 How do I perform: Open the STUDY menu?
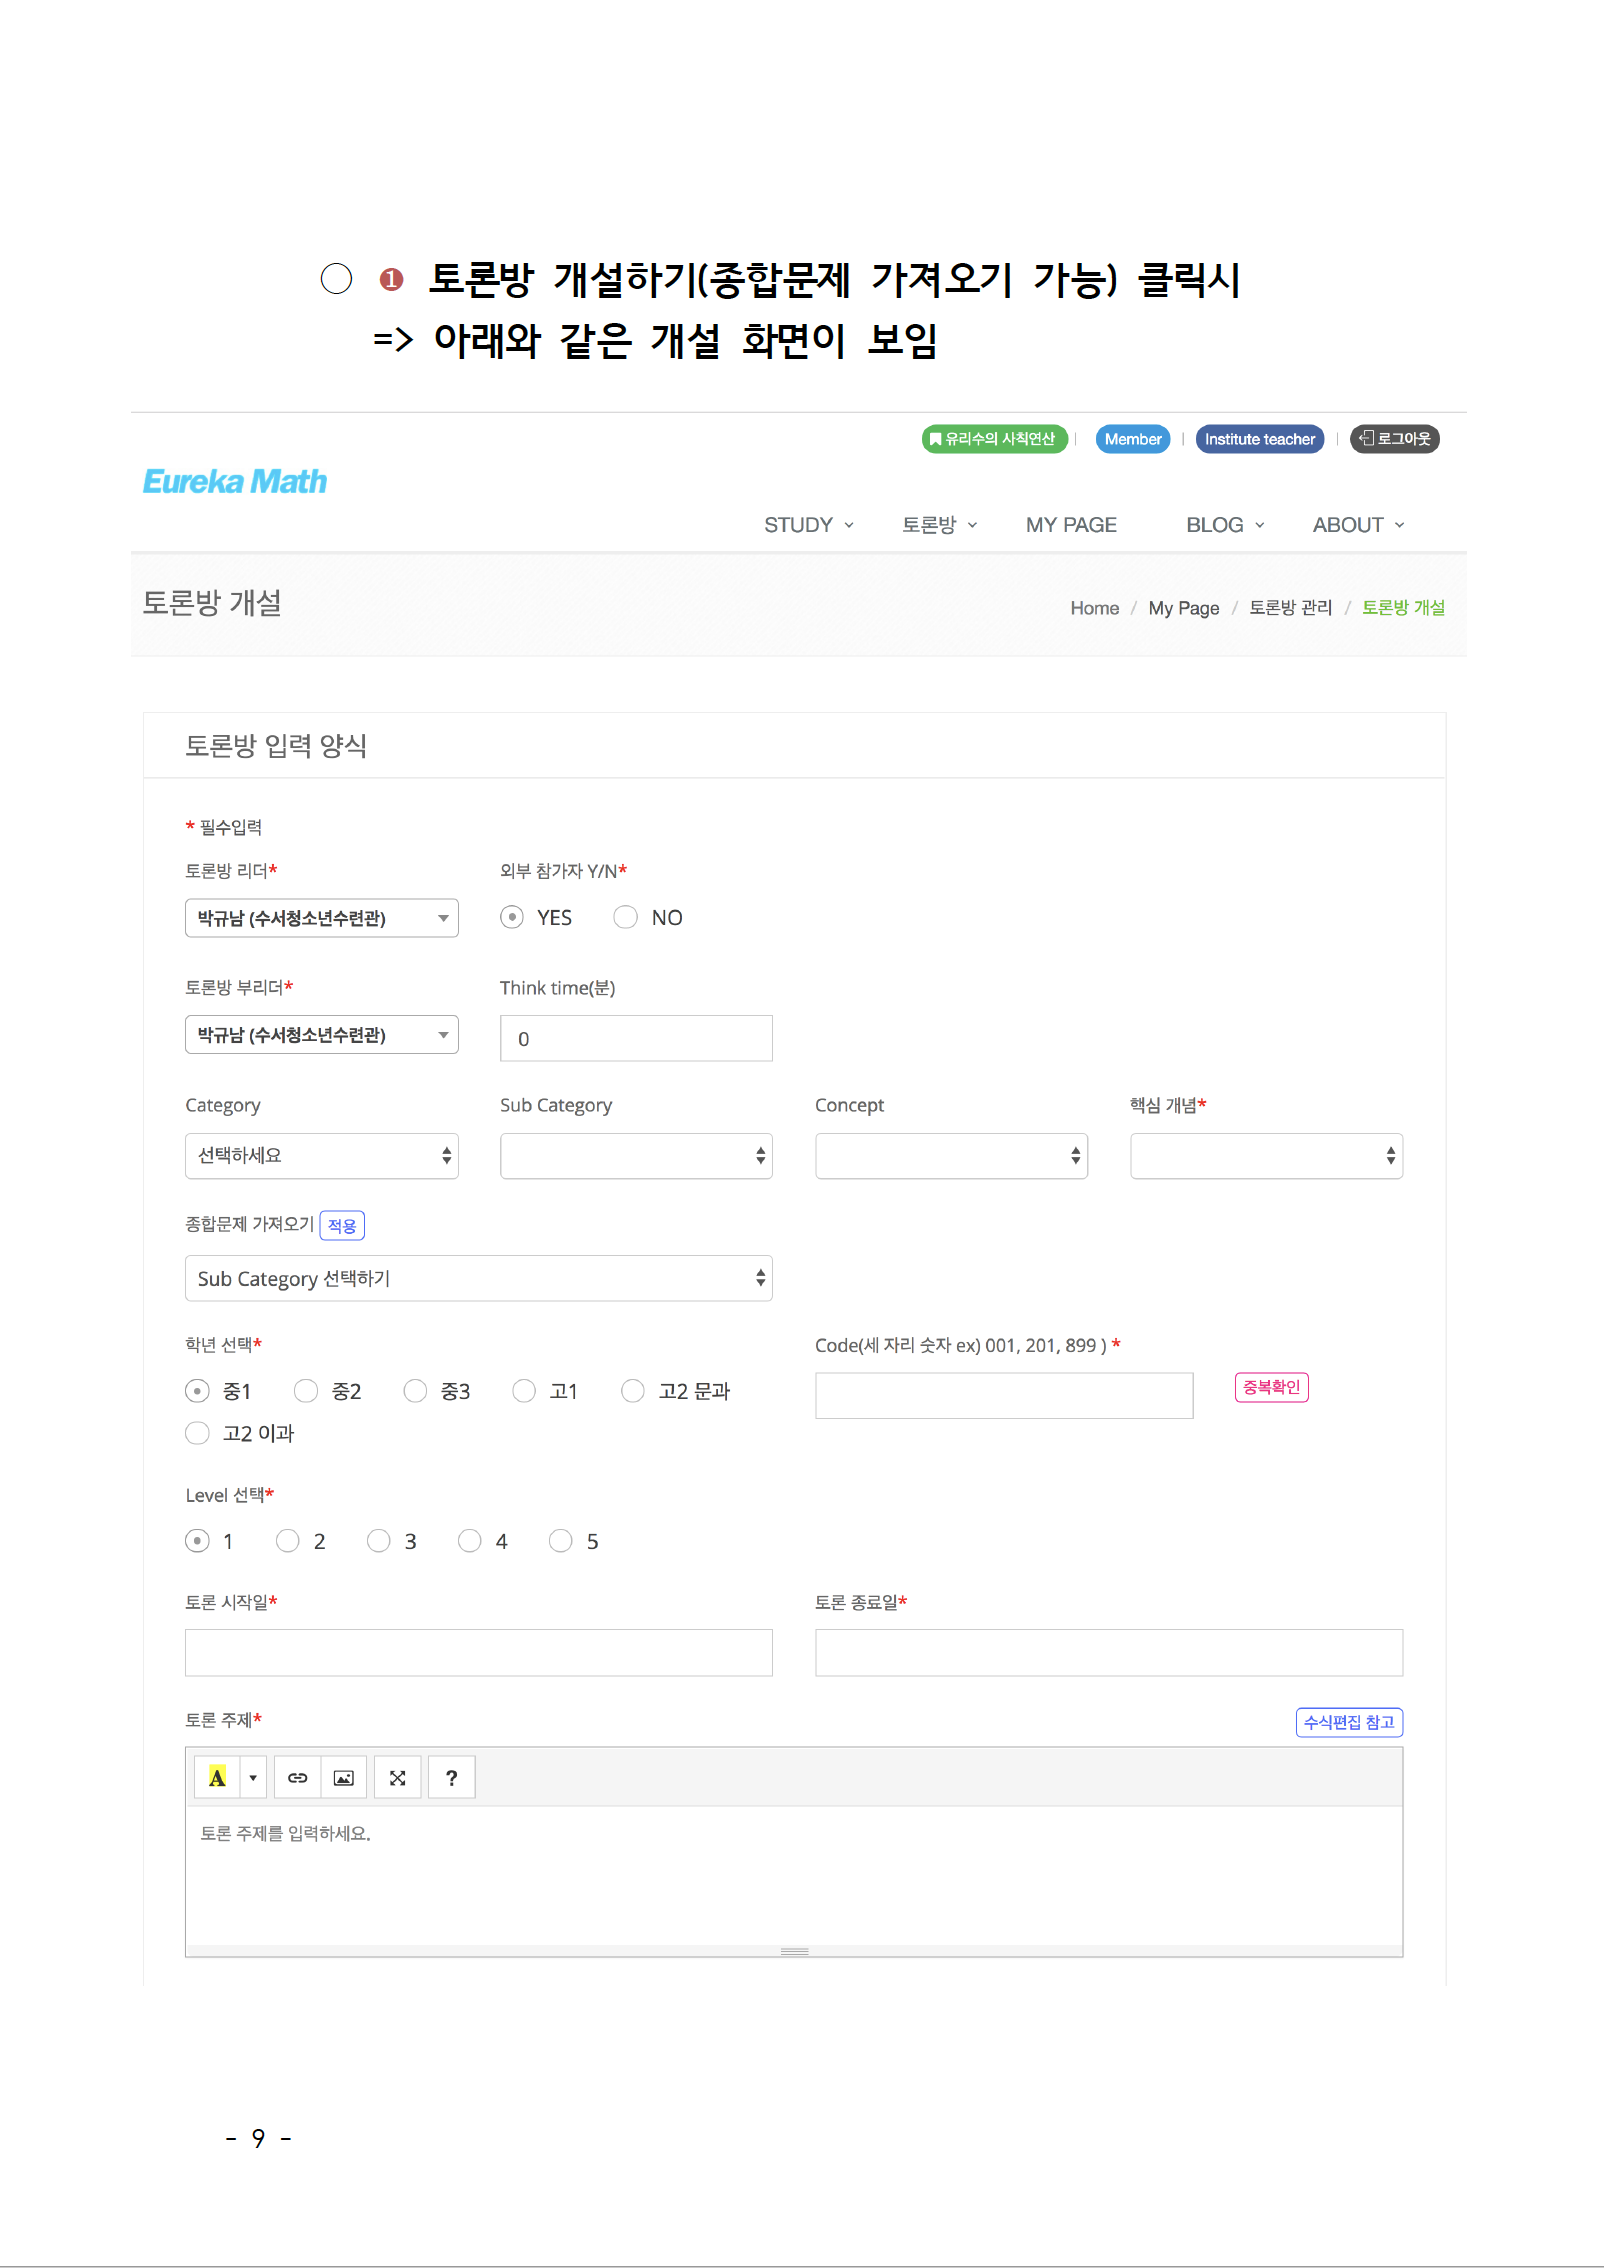pos(808,525)
